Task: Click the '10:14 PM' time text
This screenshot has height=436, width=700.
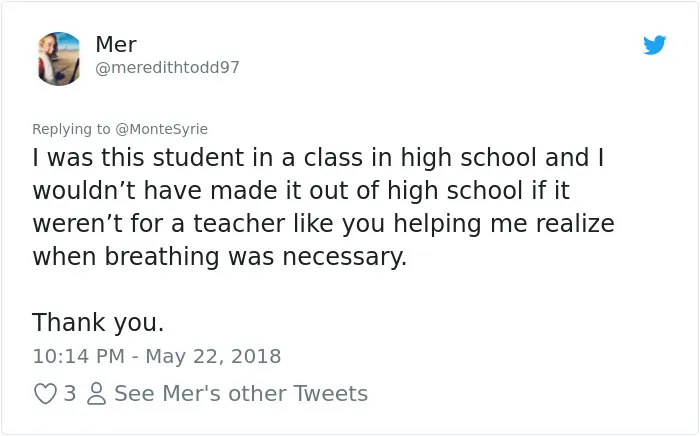Action: click(78, 356)
